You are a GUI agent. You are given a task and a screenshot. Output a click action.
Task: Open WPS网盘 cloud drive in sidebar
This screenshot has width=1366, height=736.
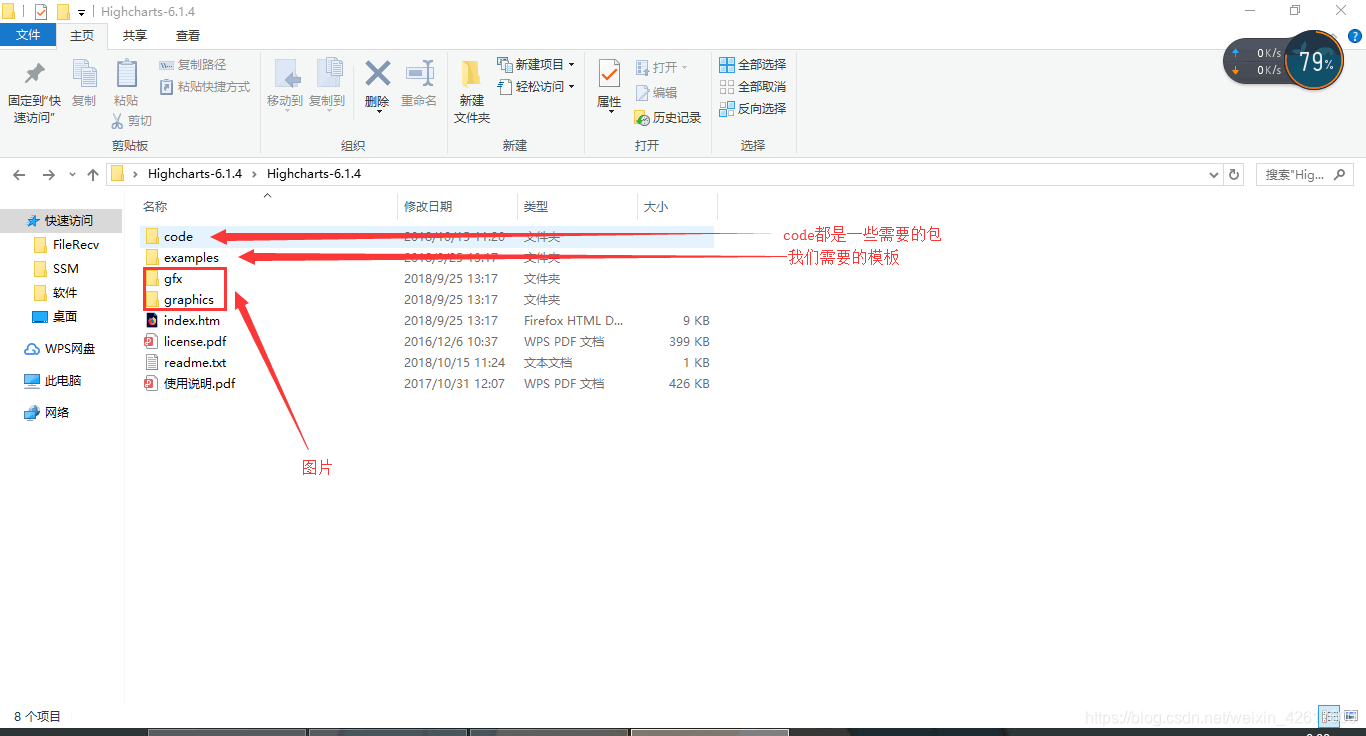point(70,349)
